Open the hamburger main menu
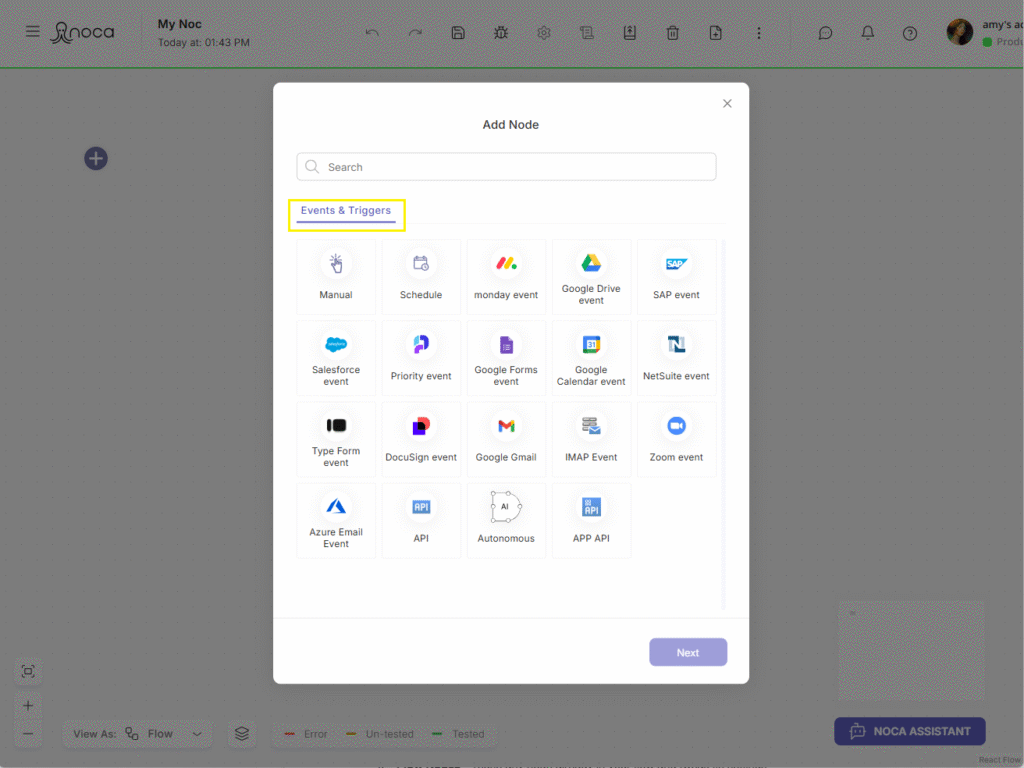Screen dimensions: 1024x768 pyautogui.click(x=33, y=31)
